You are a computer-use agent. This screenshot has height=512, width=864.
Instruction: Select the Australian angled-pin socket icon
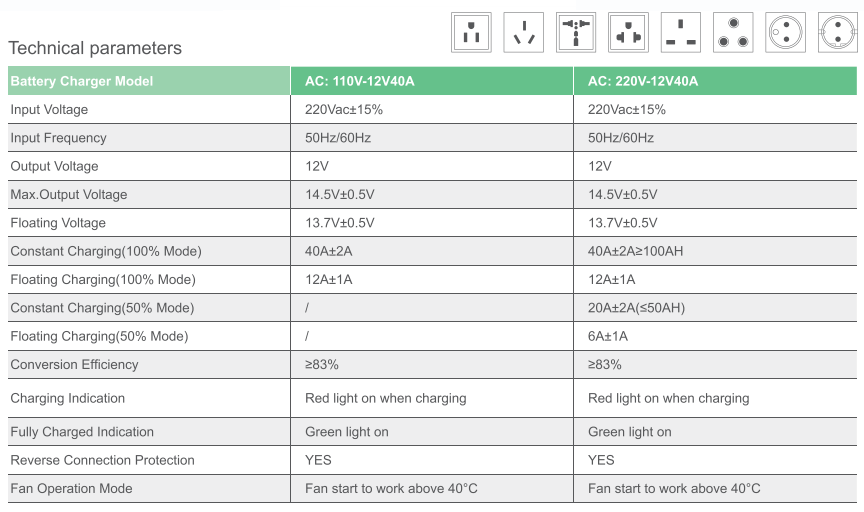tap(523, 33)
